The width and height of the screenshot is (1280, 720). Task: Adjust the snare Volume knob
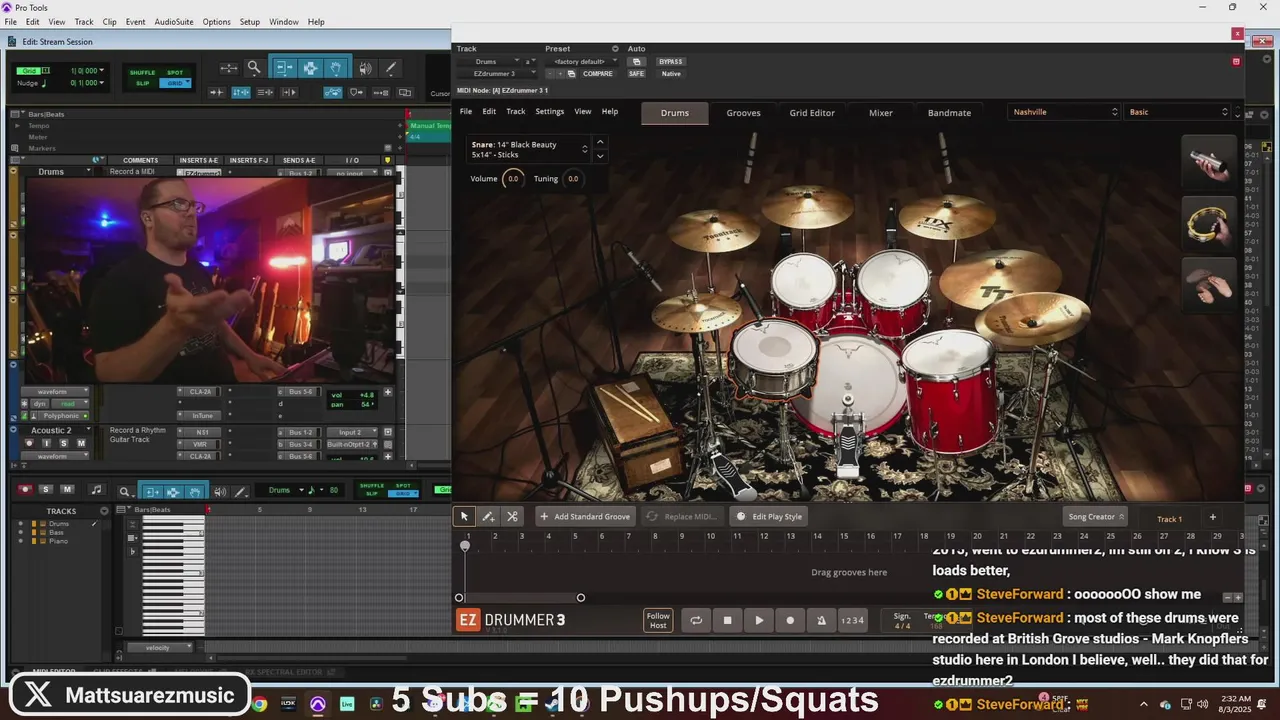pyautogui.click(x=513, y=179)
